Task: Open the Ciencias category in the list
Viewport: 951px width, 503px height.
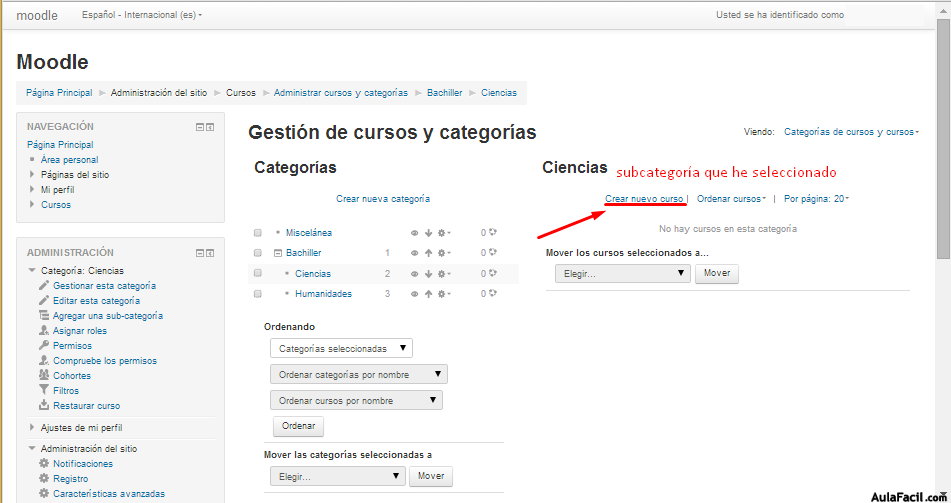Action: pyautogui.click(x=313, y=274)
